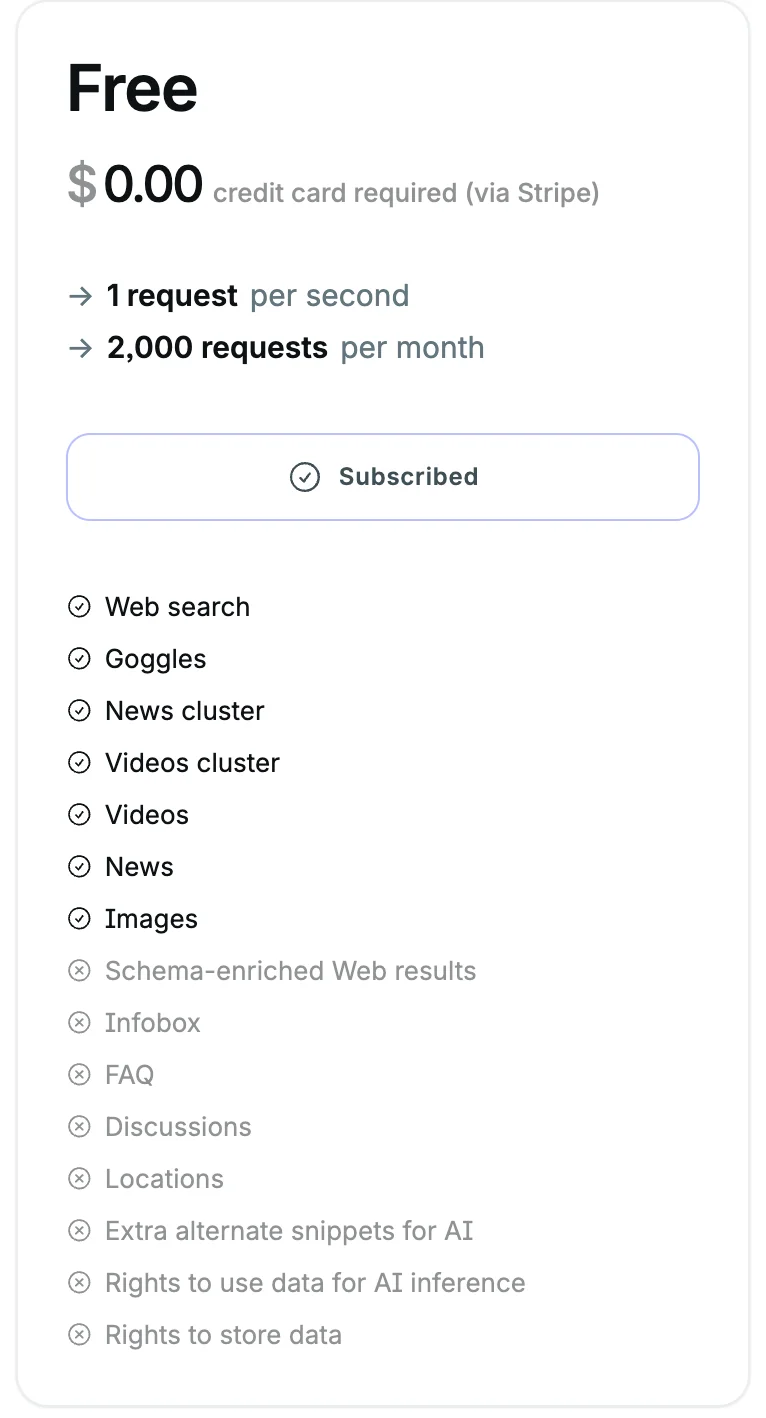Click the arrow icon before 1 request per second
This screenshot has width=766, height=1418.
81,296
